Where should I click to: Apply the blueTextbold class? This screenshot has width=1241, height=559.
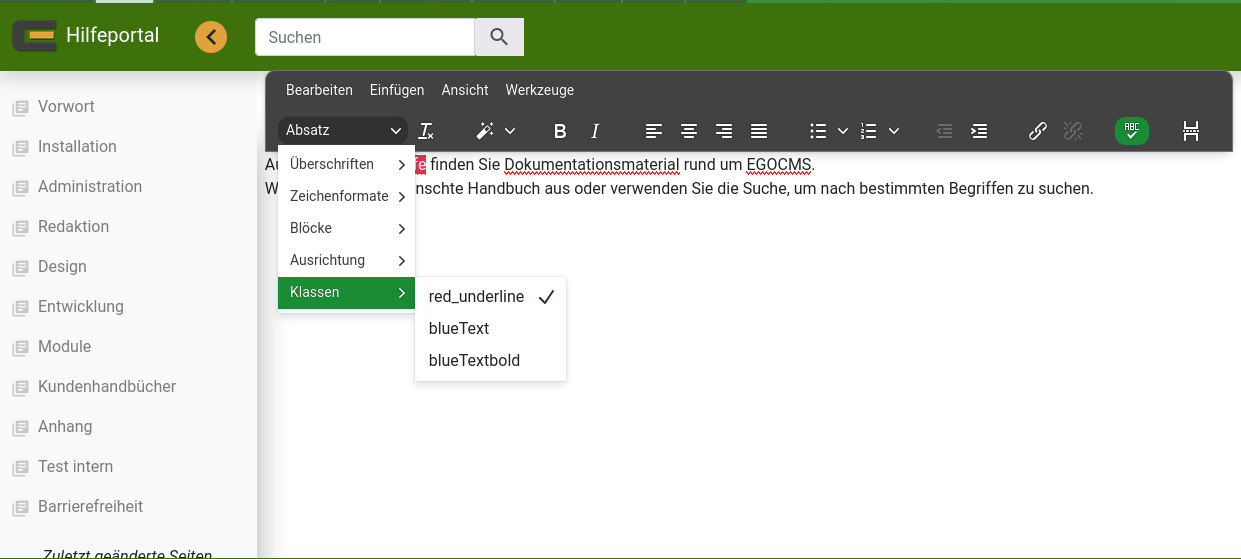point(474,360)
